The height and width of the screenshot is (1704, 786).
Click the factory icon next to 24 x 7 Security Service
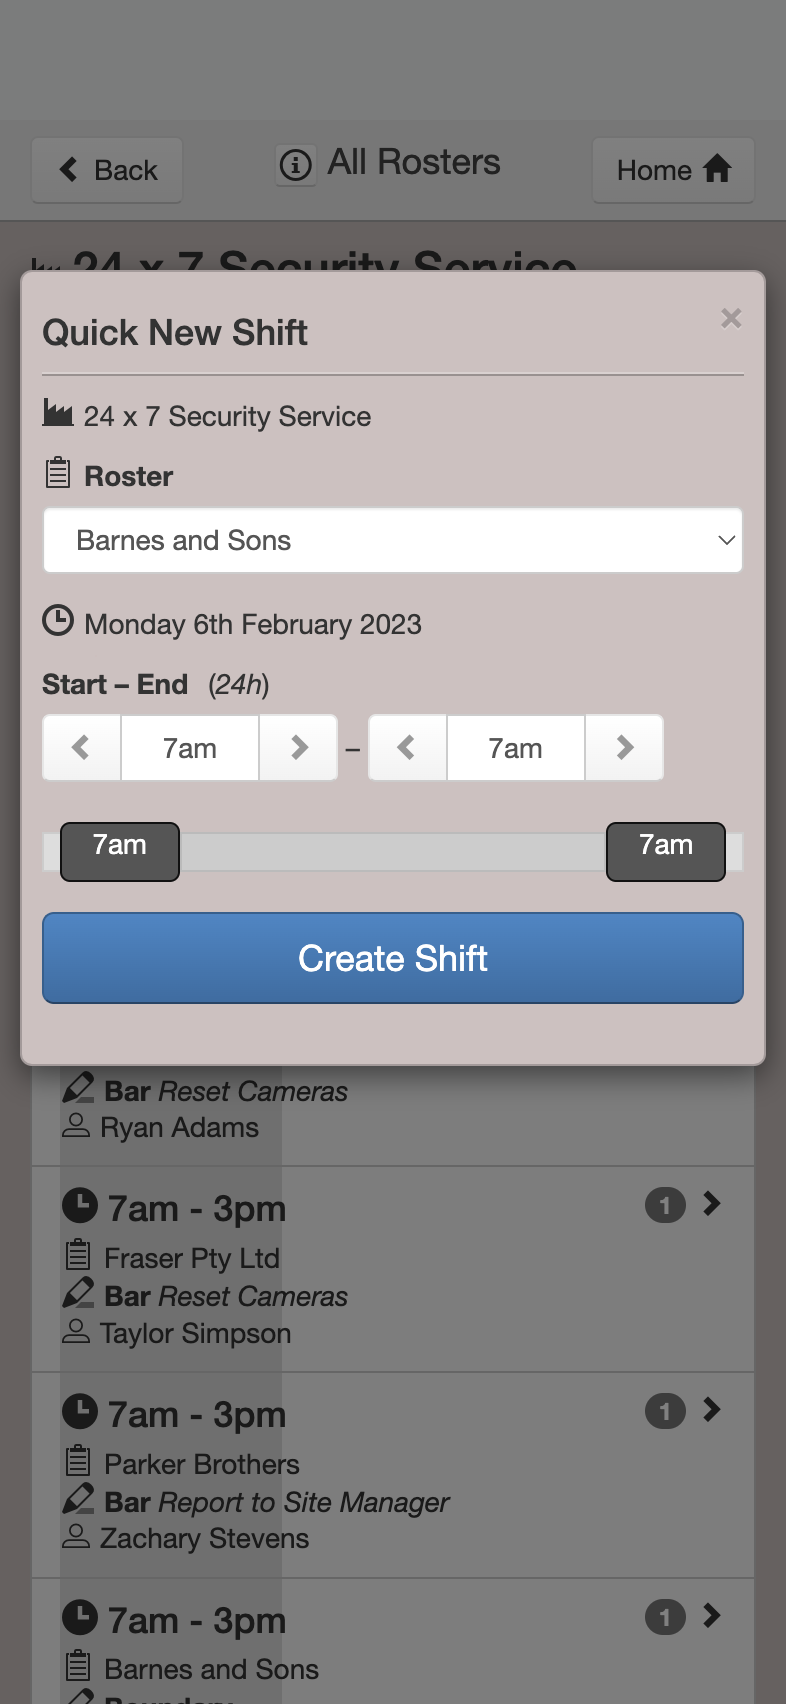click(x=58, y=412)
